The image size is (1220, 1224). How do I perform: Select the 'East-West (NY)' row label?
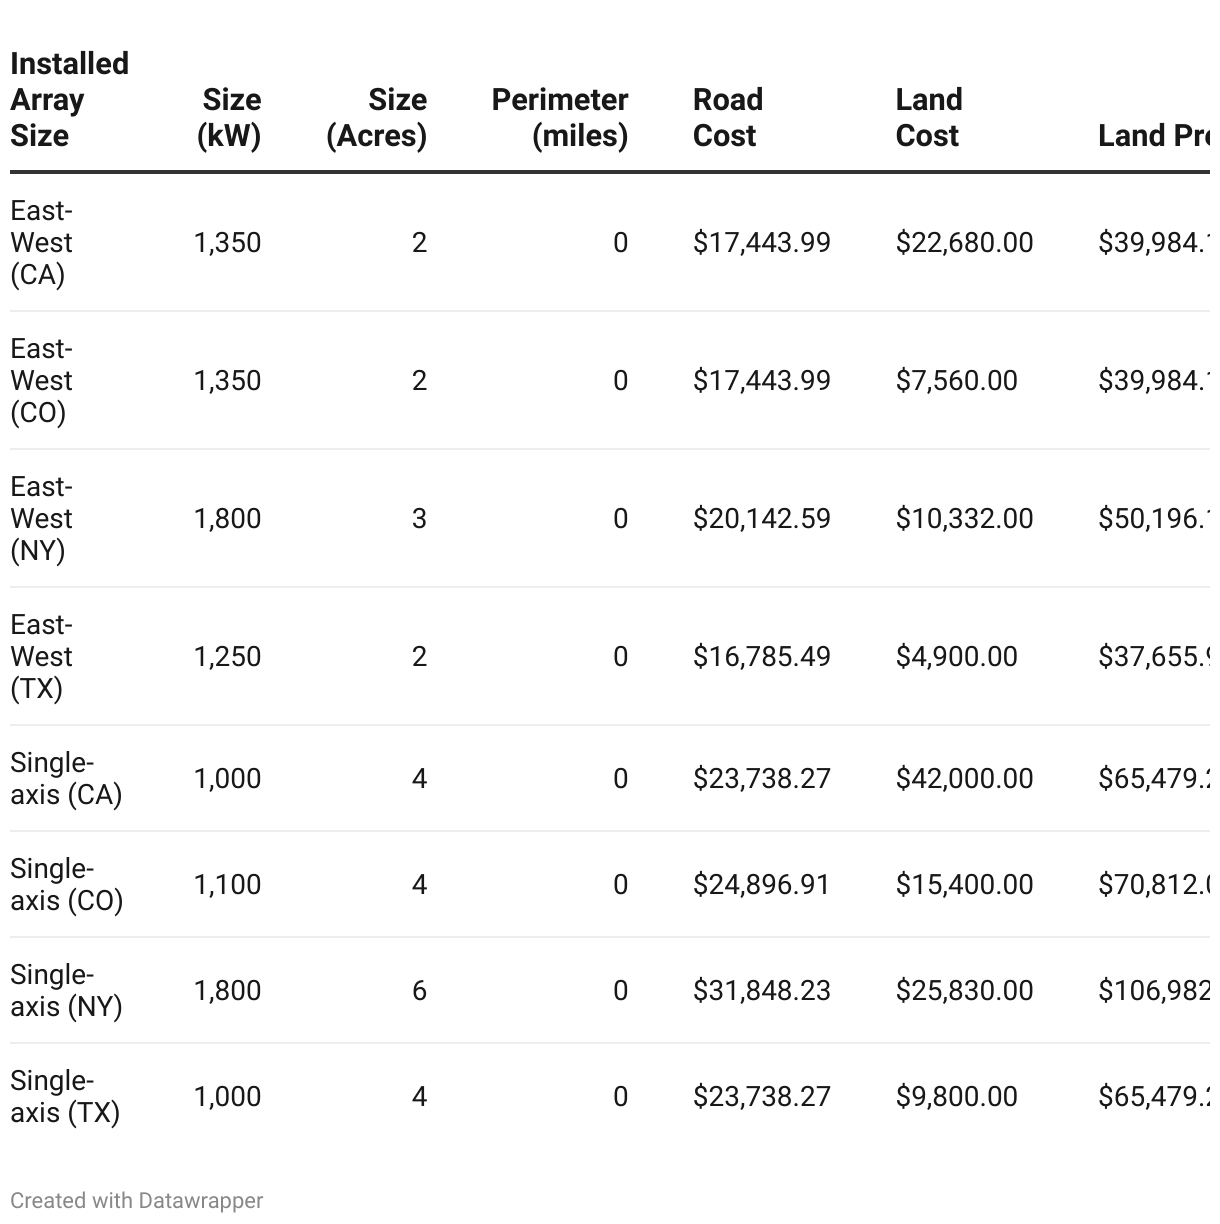click(42, 519)
